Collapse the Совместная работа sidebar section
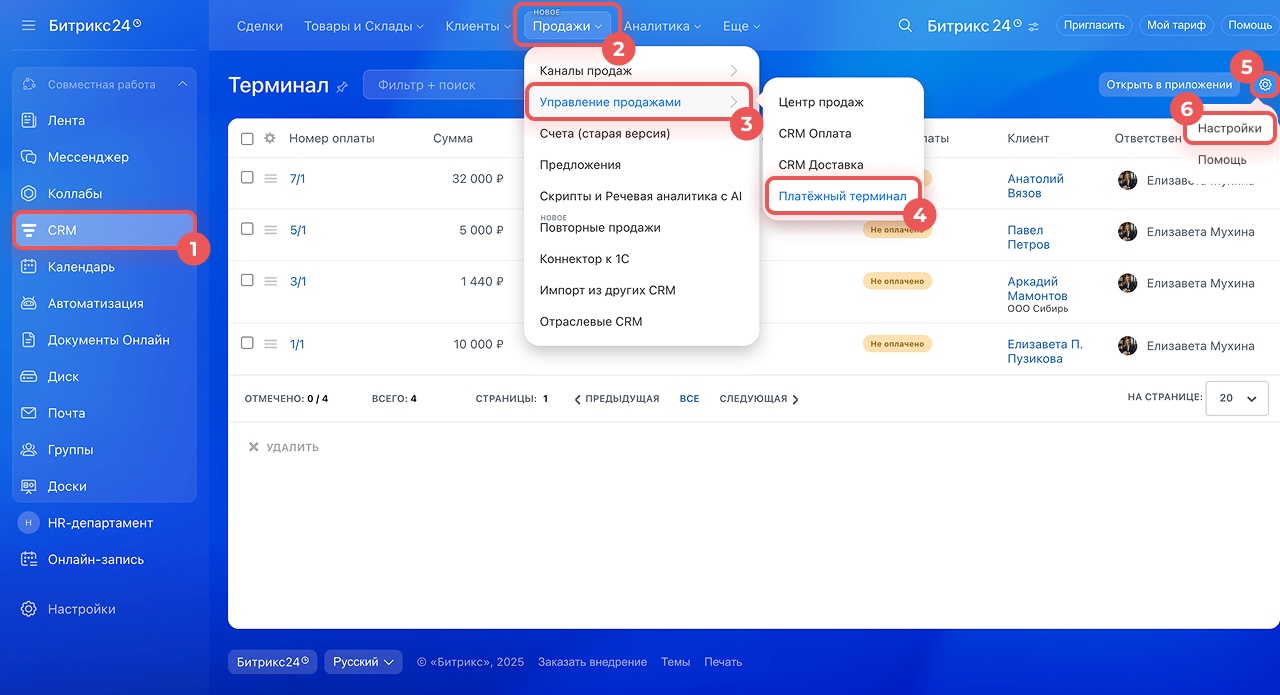 point(182,85)
